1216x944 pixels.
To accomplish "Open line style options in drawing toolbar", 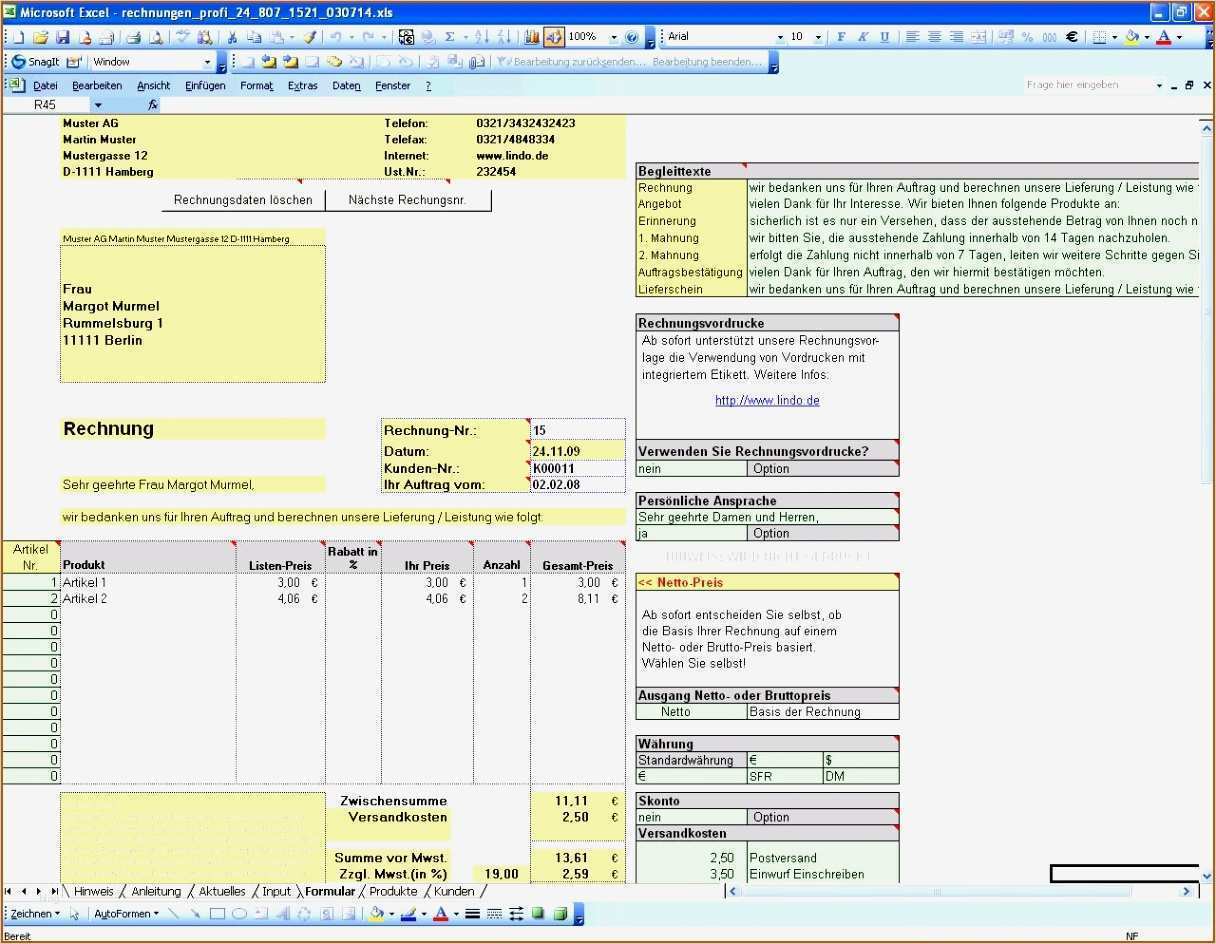I will (x=472, y=913).
